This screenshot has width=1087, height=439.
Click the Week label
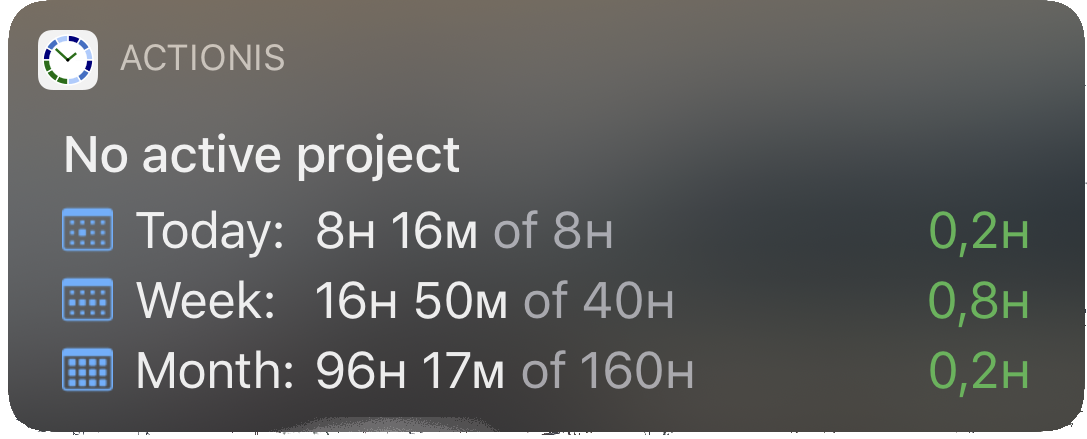pyautogui.click(x=205, y=300)
